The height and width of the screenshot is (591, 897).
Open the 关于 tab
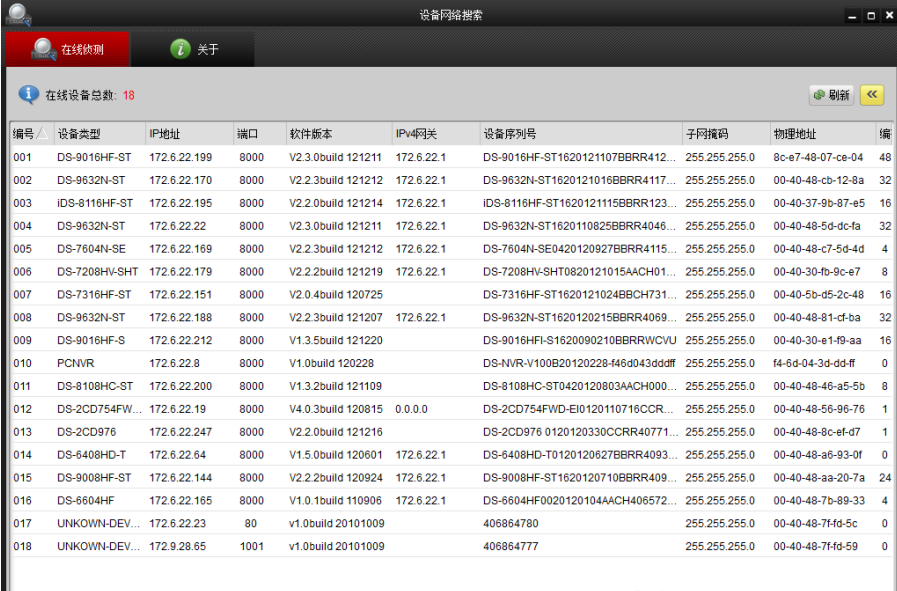[194, 49]
